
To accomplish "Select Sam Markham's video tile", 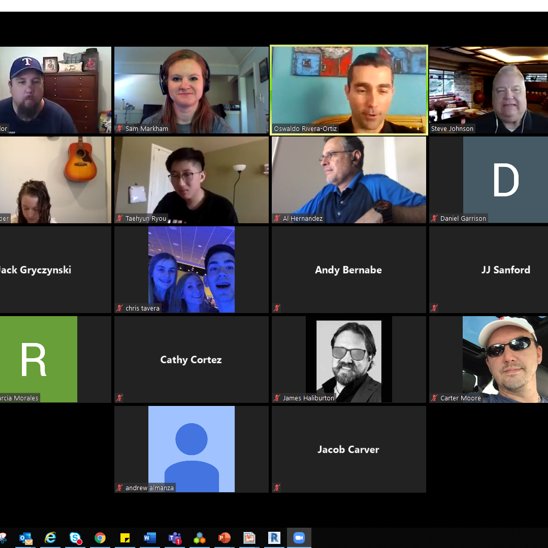I will click(192, 90).
